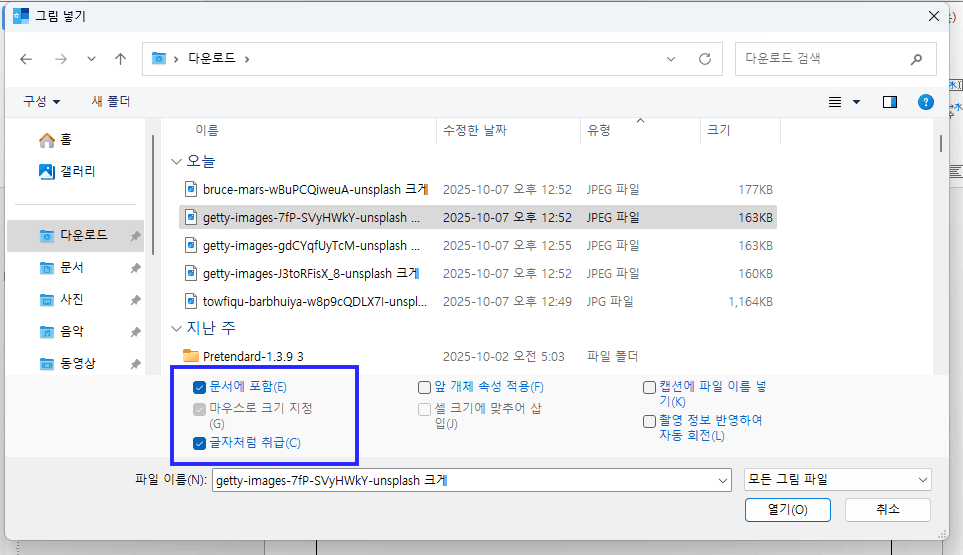Screen dimensions: 963x555
Task: Click the Up one level arrow
Action: (120, 59)
